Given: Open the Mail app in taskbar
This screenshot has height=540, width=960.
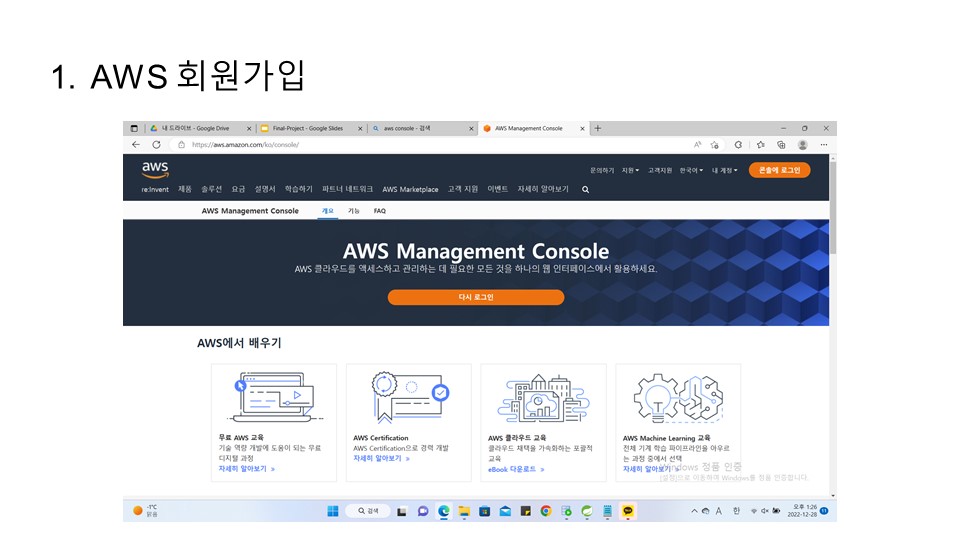Looking at the screenshot, I should click(x=505, y=511).
